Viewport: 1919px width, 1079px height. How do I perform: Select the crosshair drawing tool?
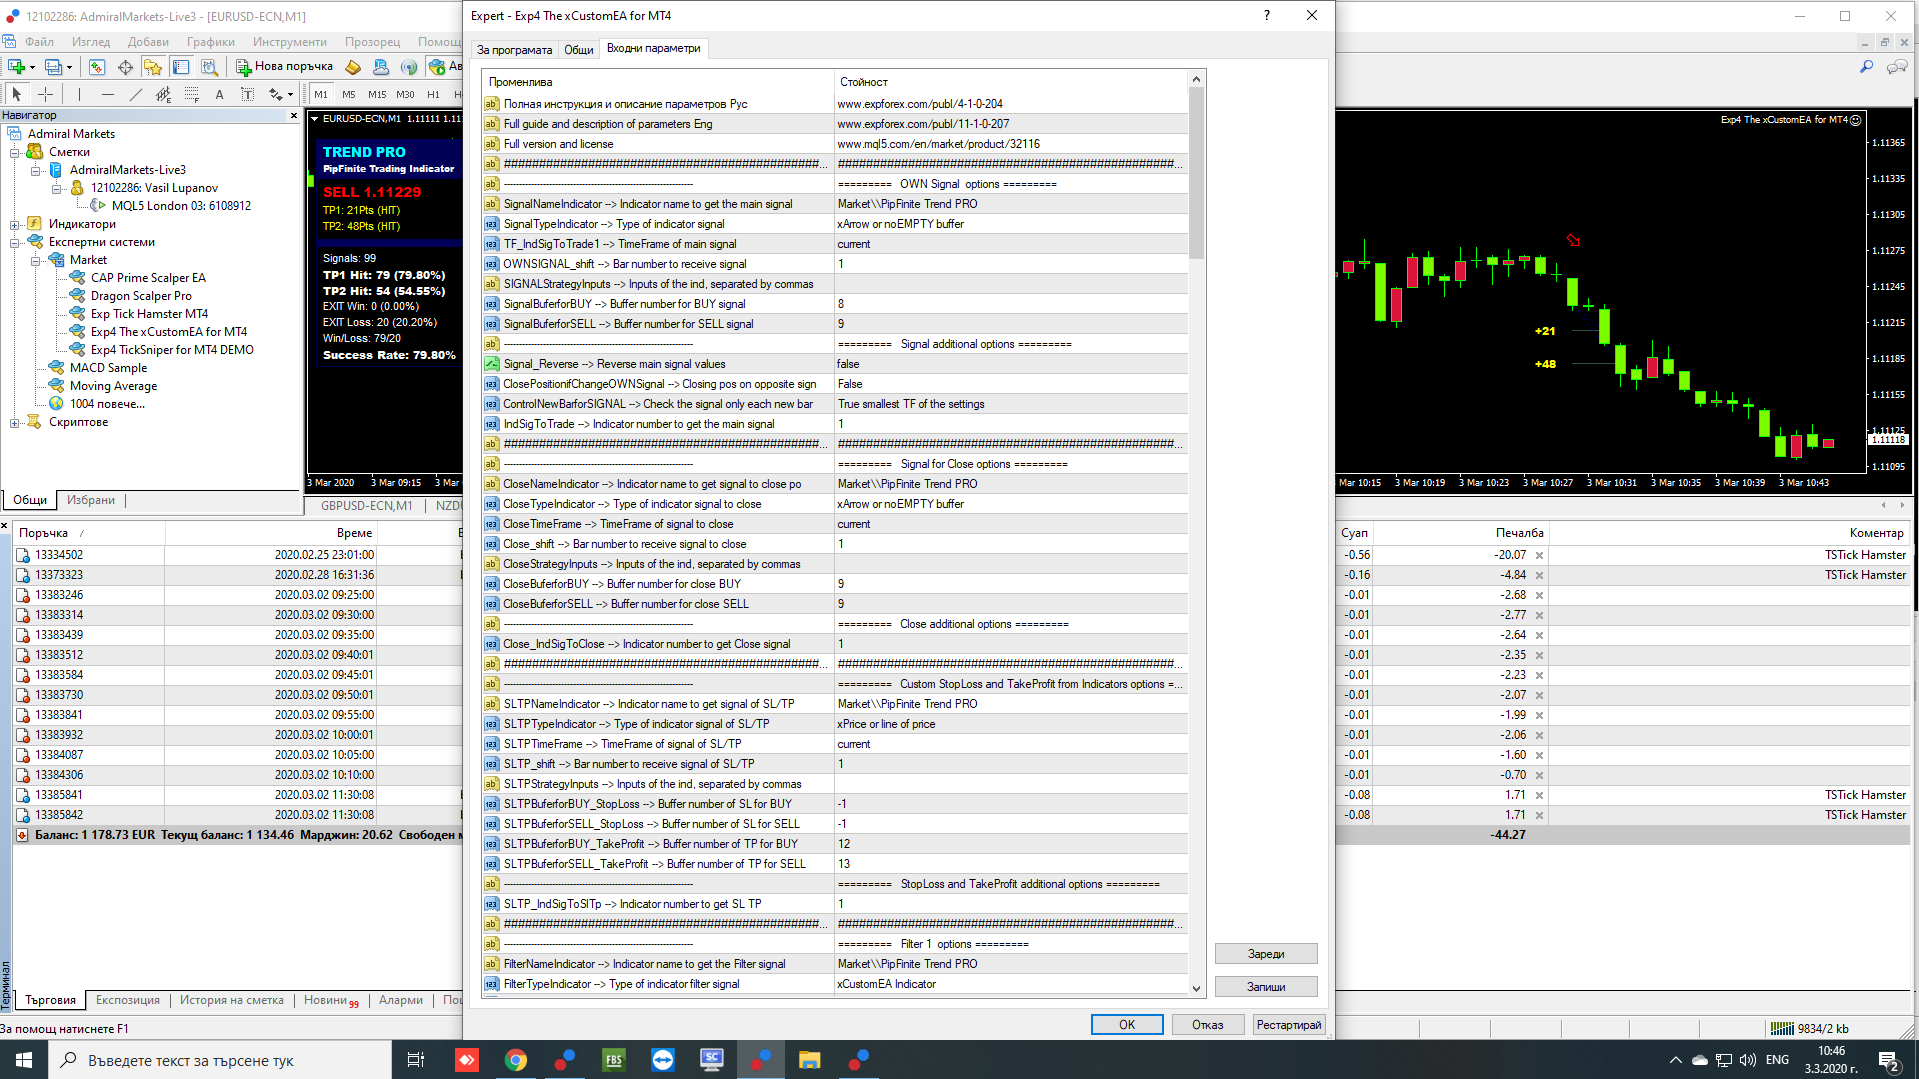pyautogui.click(x=45, y=94)
